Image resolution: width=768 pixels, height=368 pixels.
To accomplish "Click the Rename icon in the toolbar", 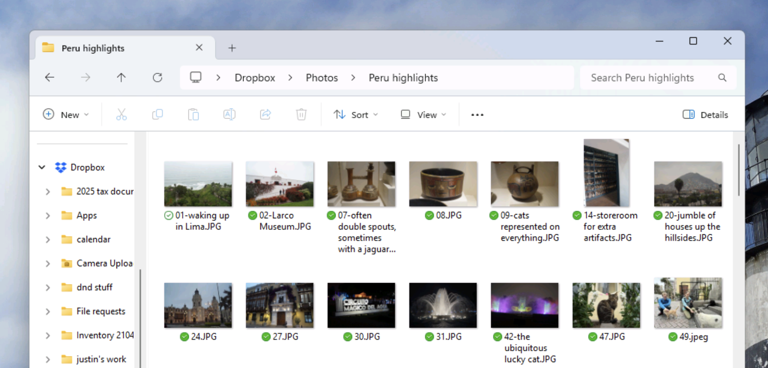I will coord(229,115).
